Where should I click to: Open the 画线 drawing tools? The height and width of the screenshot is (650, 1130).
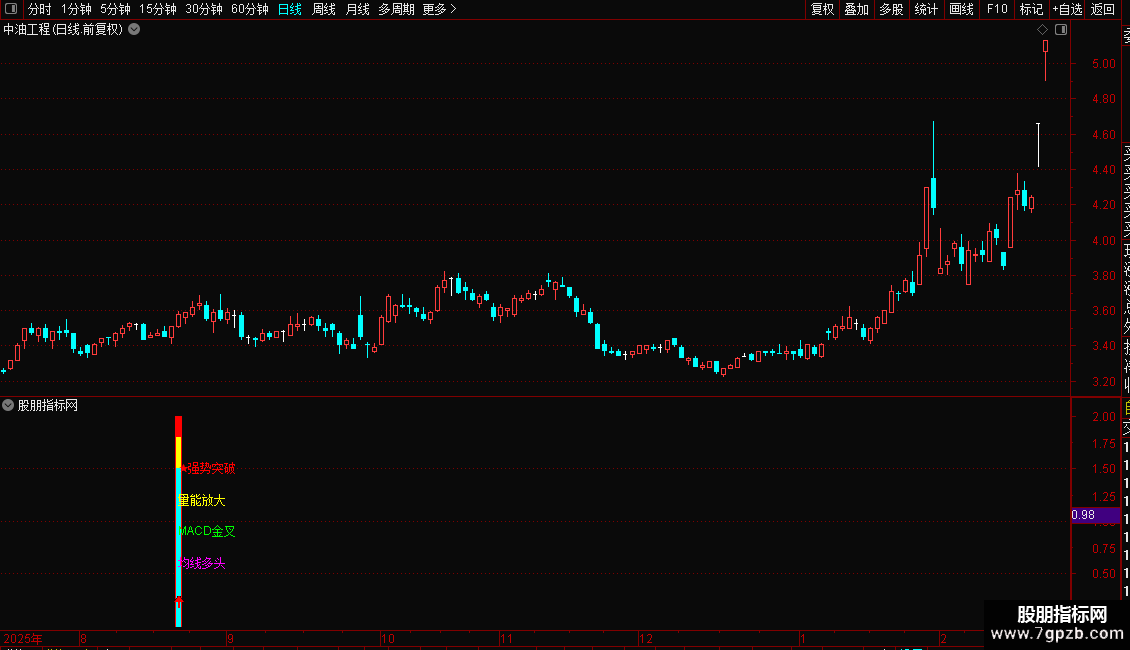coord(961,9)
